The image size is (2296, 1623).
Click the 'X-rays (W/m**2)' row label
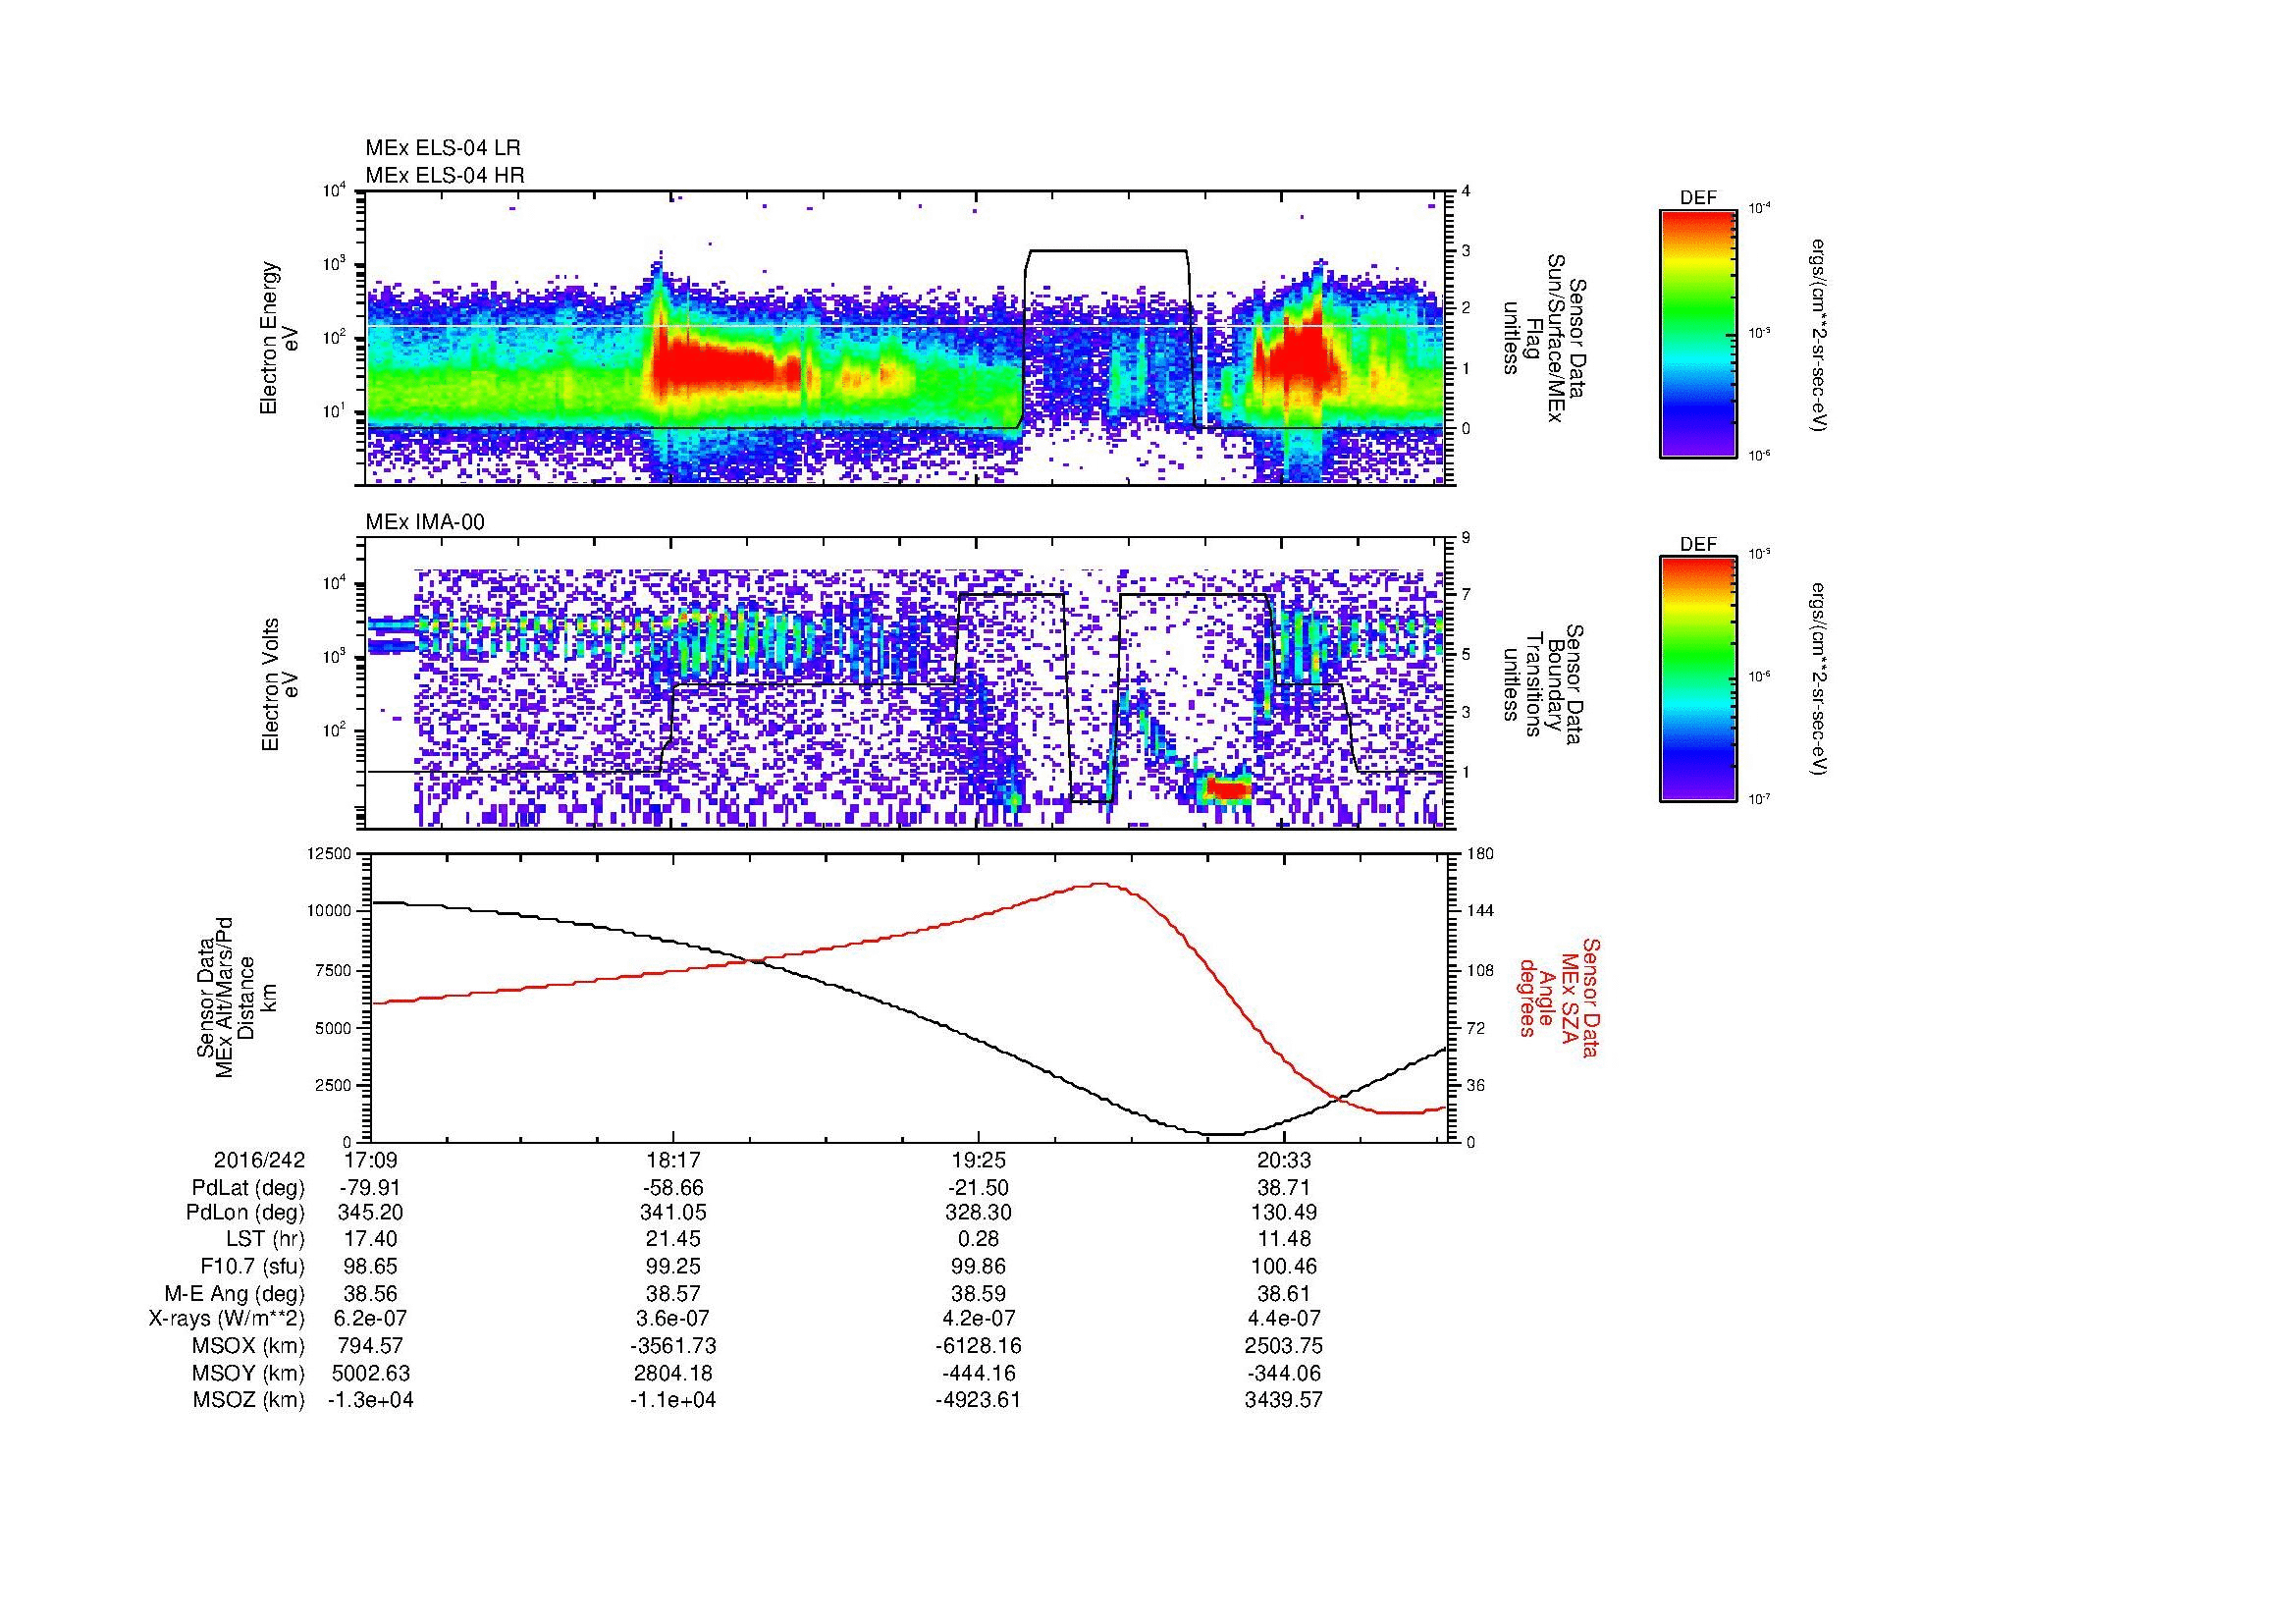tap(227, 1320)
